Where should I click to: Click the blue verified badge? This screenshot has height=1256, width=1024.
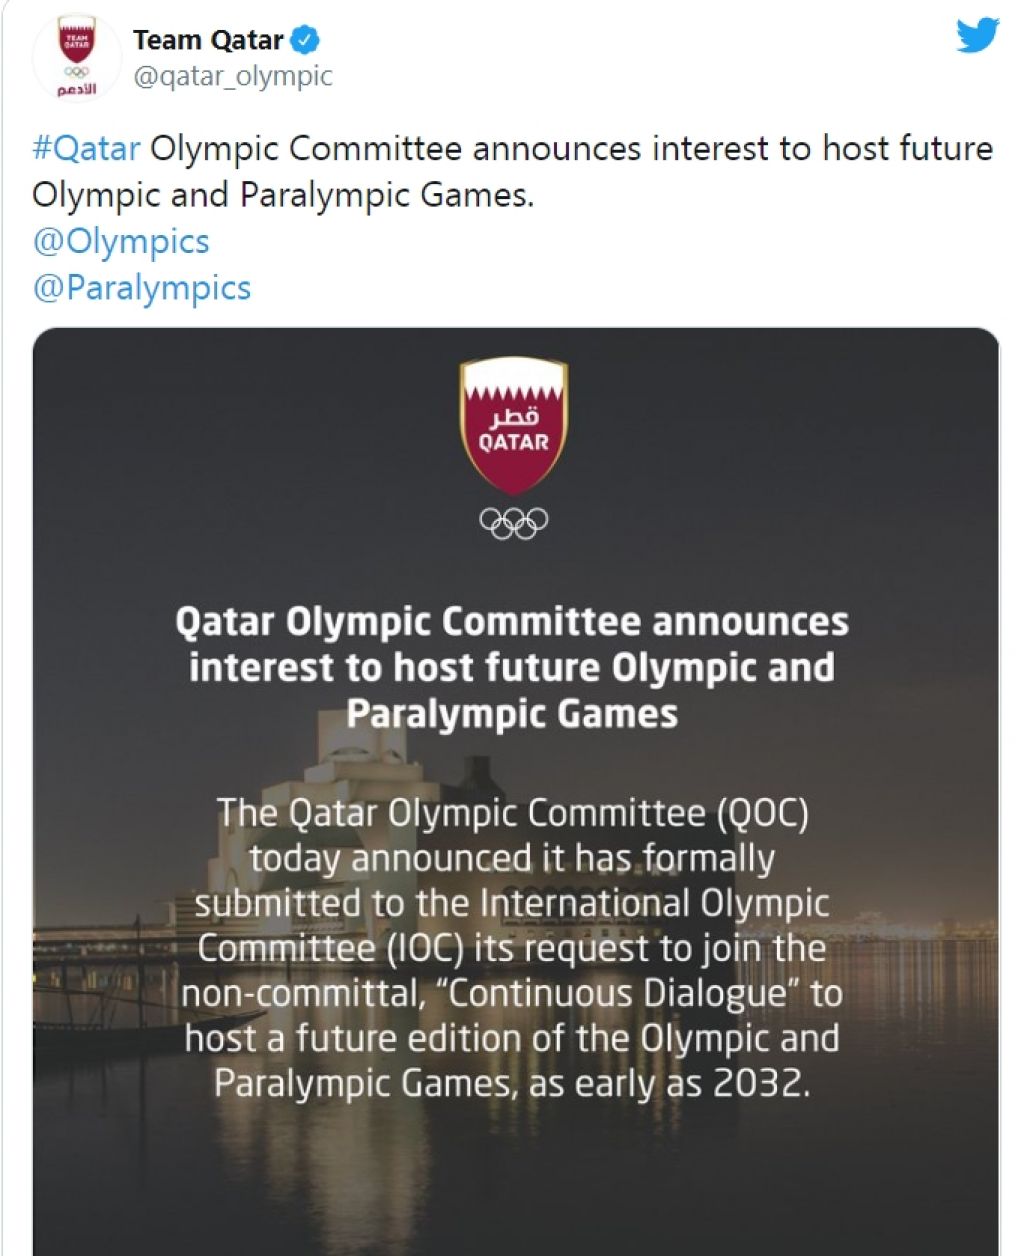(306, 40)
